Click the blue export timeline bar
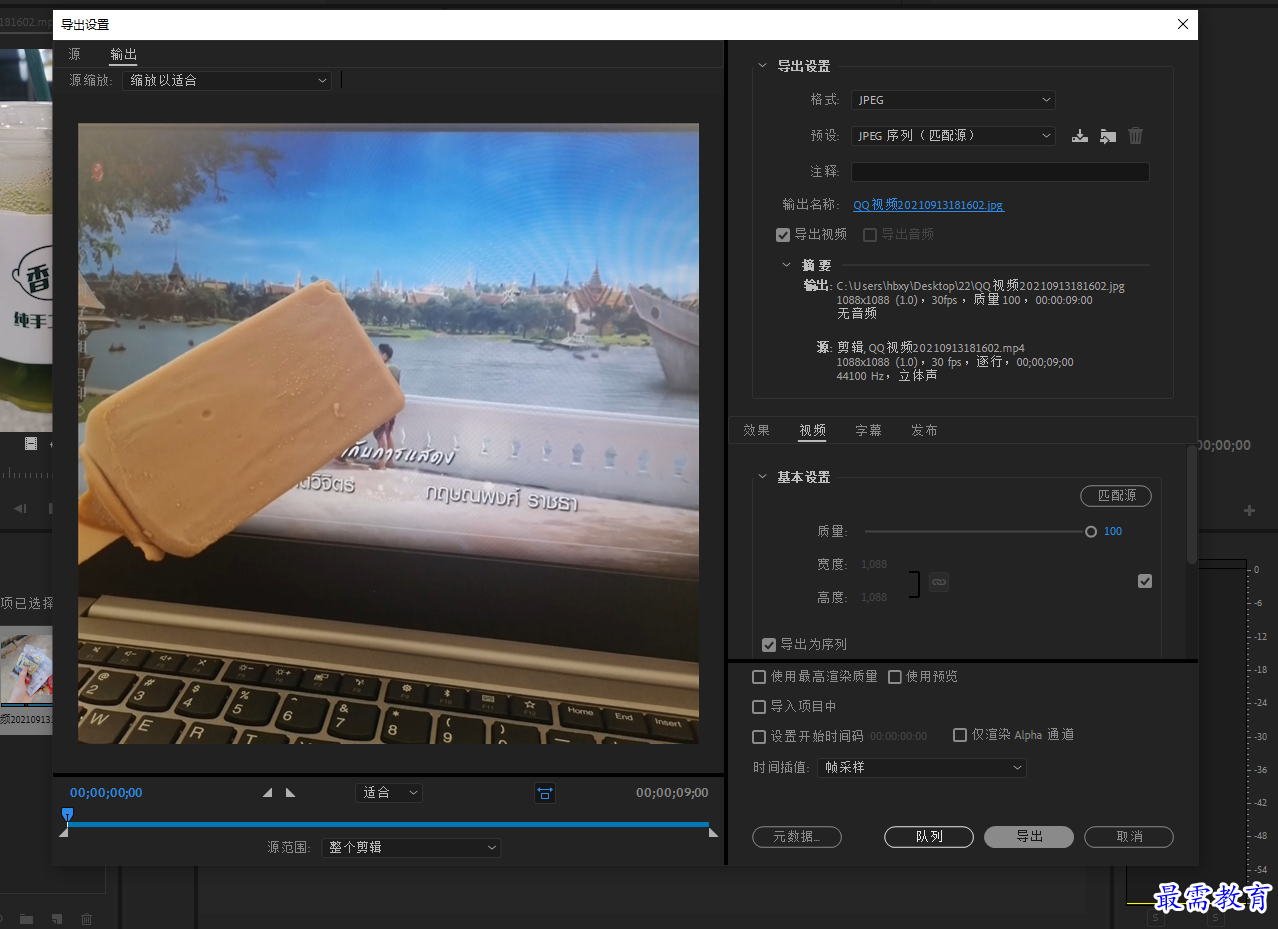This screenshot has width=1278, height=929. (389, 824)
